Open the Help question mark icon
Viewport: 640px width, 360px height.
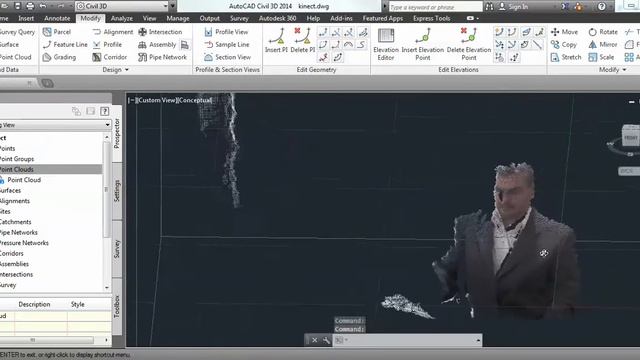coord(602,7)
